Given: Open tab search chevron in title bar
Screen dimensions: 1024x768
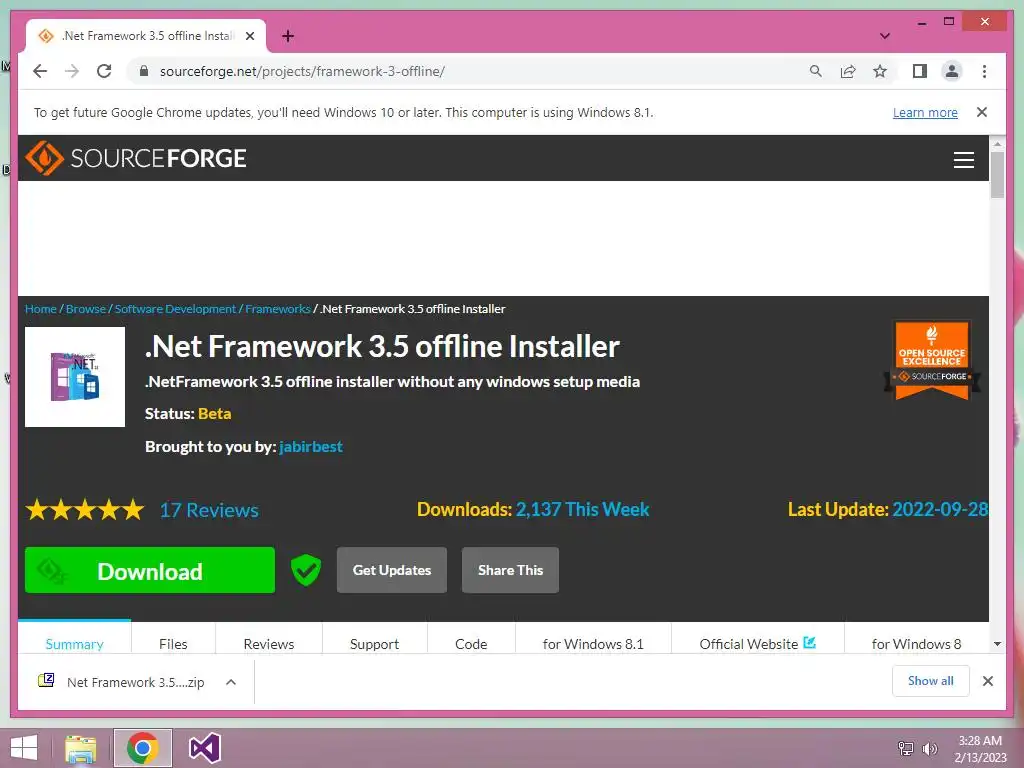Looking at the screenshot, I should click(x=884, y=36).
